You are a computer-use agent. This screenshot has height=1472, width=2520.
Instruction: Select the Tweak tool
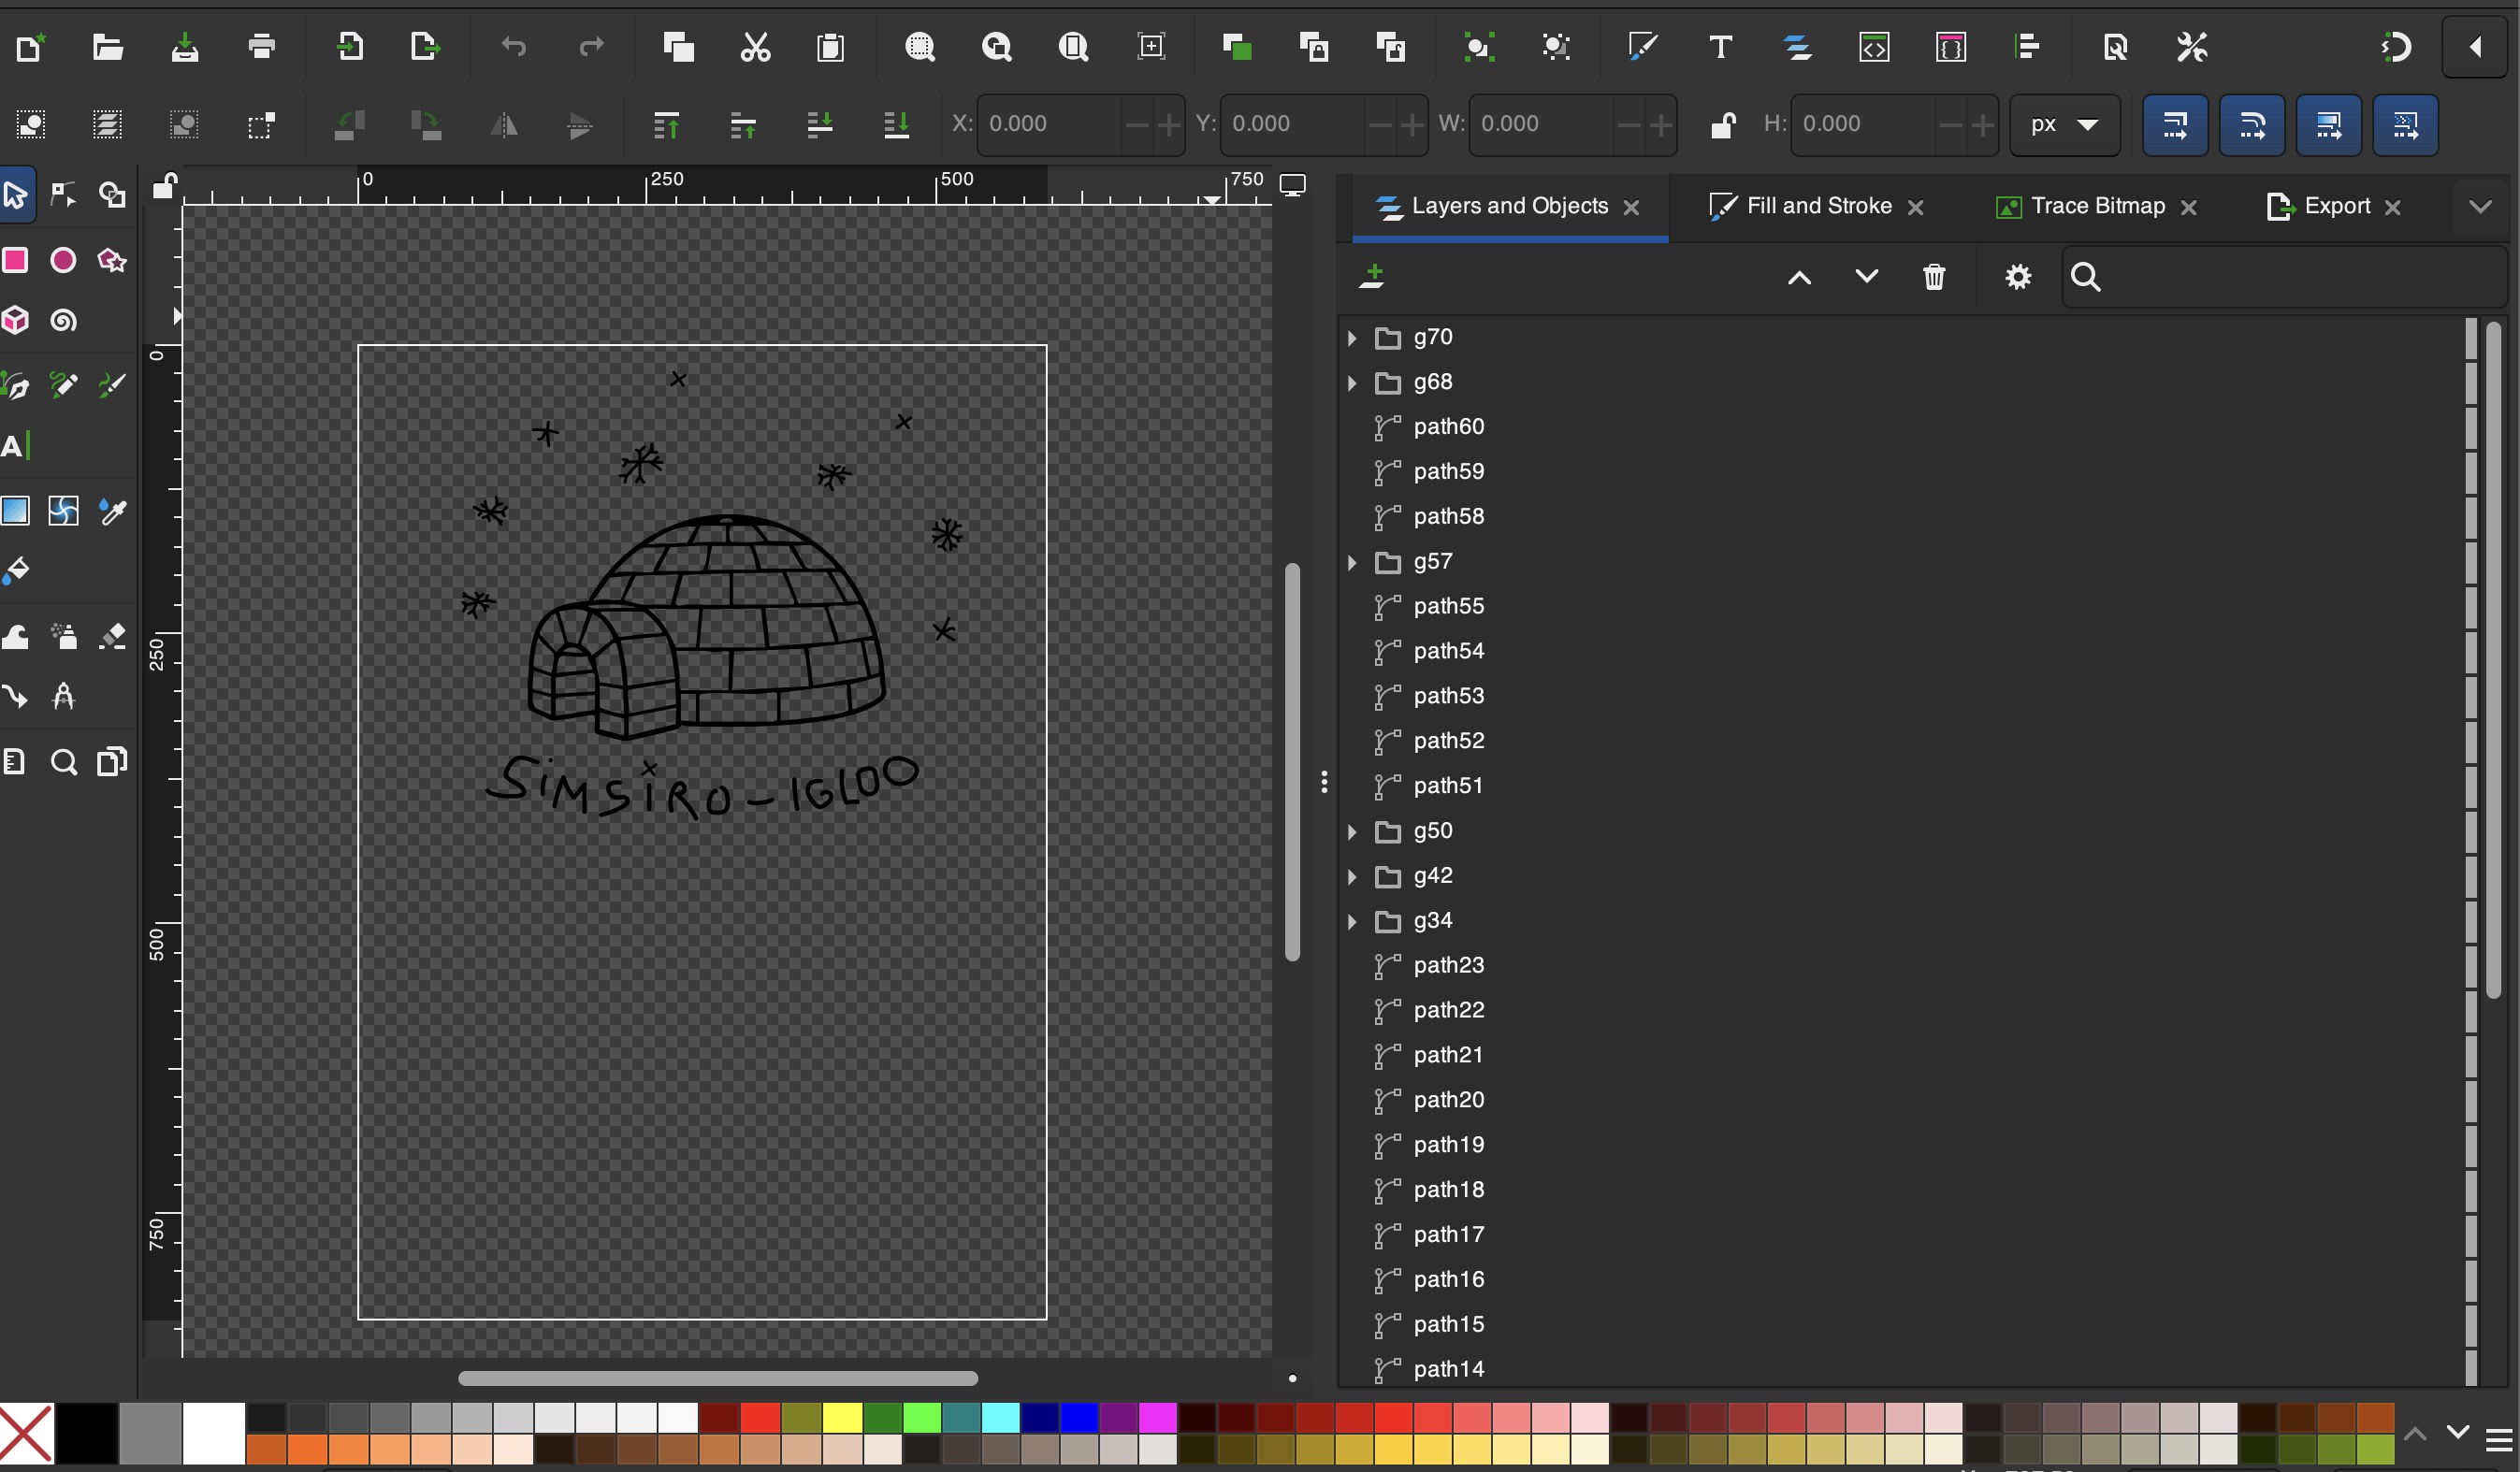[x=16, y=637]
